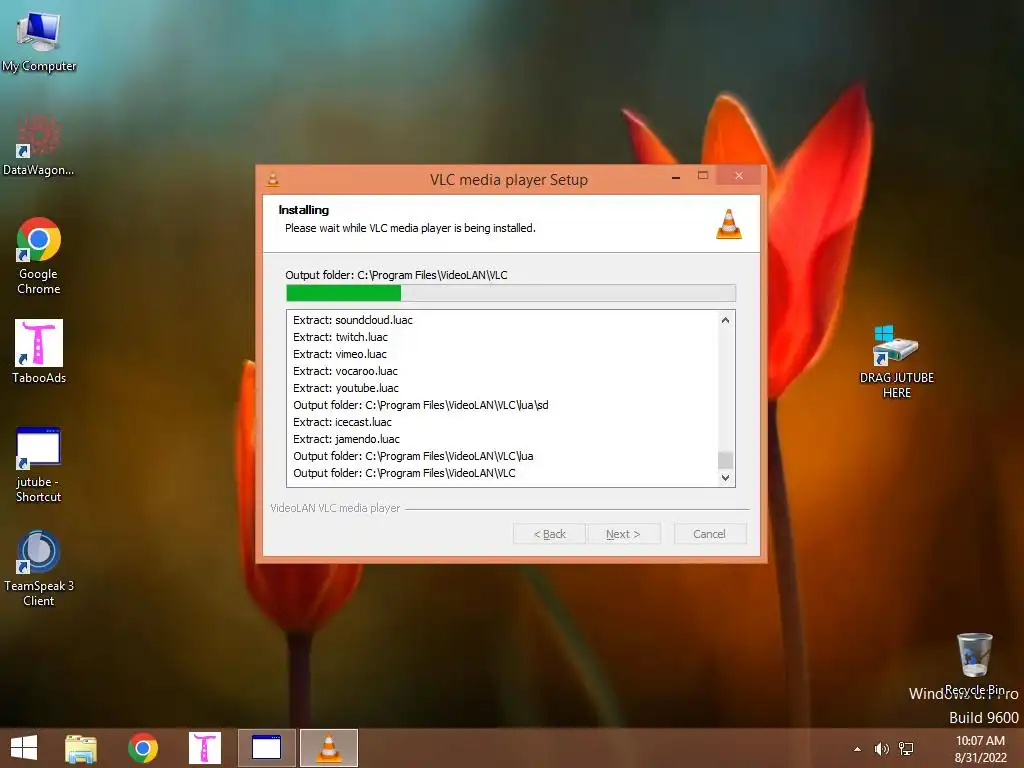
Task: Click the disabled Back button
Action: click(549, 534)
